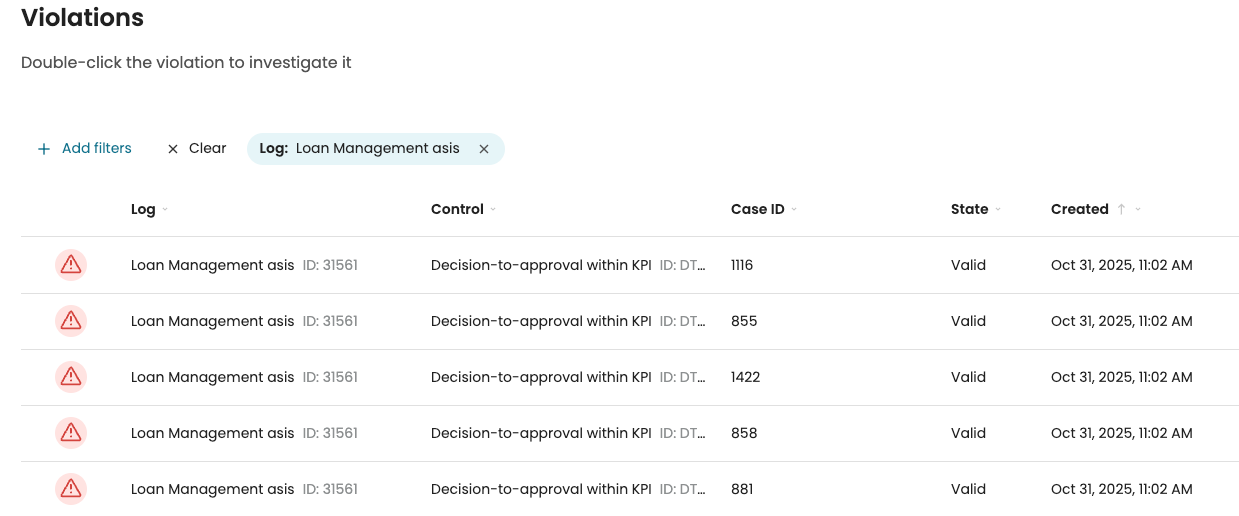Click the Valid state in case 858 row
The height and width of the screenshot is (516, 1239).
click(x=968, y=433)
